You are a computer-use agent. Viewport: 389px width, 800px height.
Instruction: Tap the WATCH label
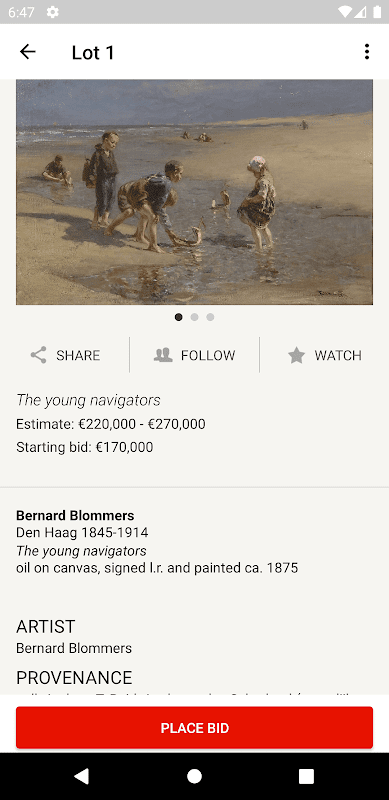pos(338,355)
